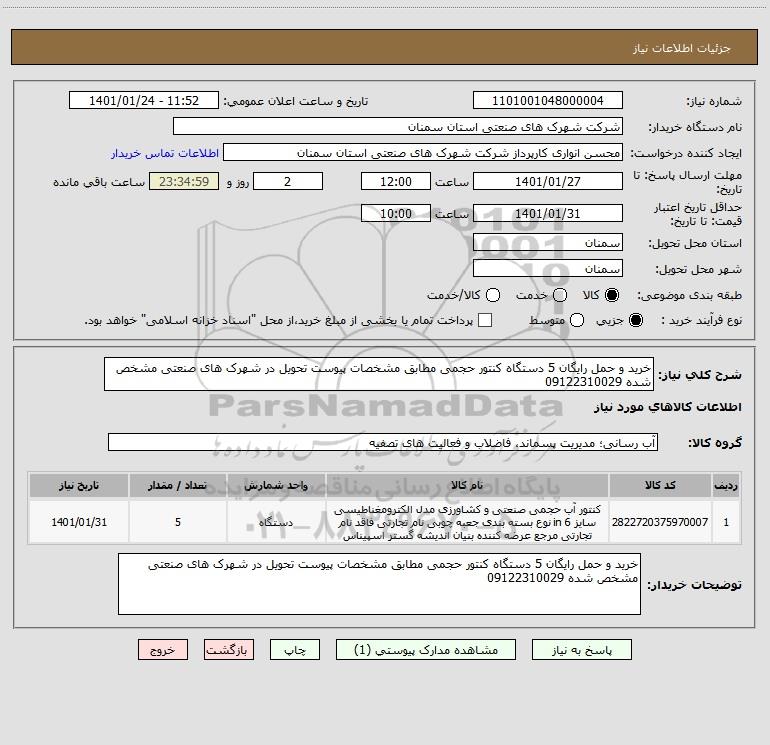Click the delivery province field سمنان
The width and height of the screenshot is (770, 745).
[x=548, y=243]
